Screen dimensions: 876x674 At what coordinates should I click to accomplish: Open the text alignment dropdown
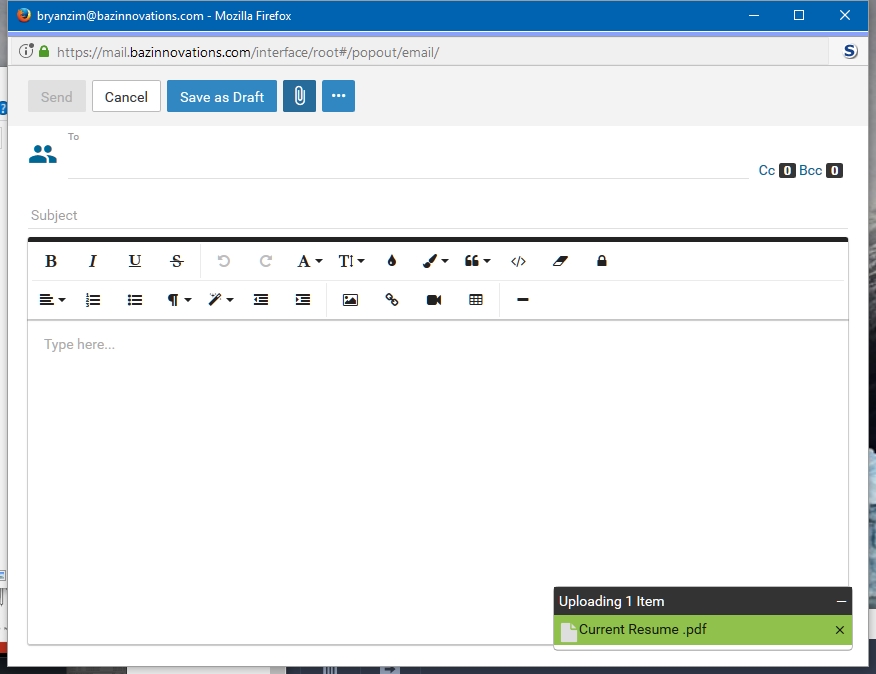(x=52, y=300)
